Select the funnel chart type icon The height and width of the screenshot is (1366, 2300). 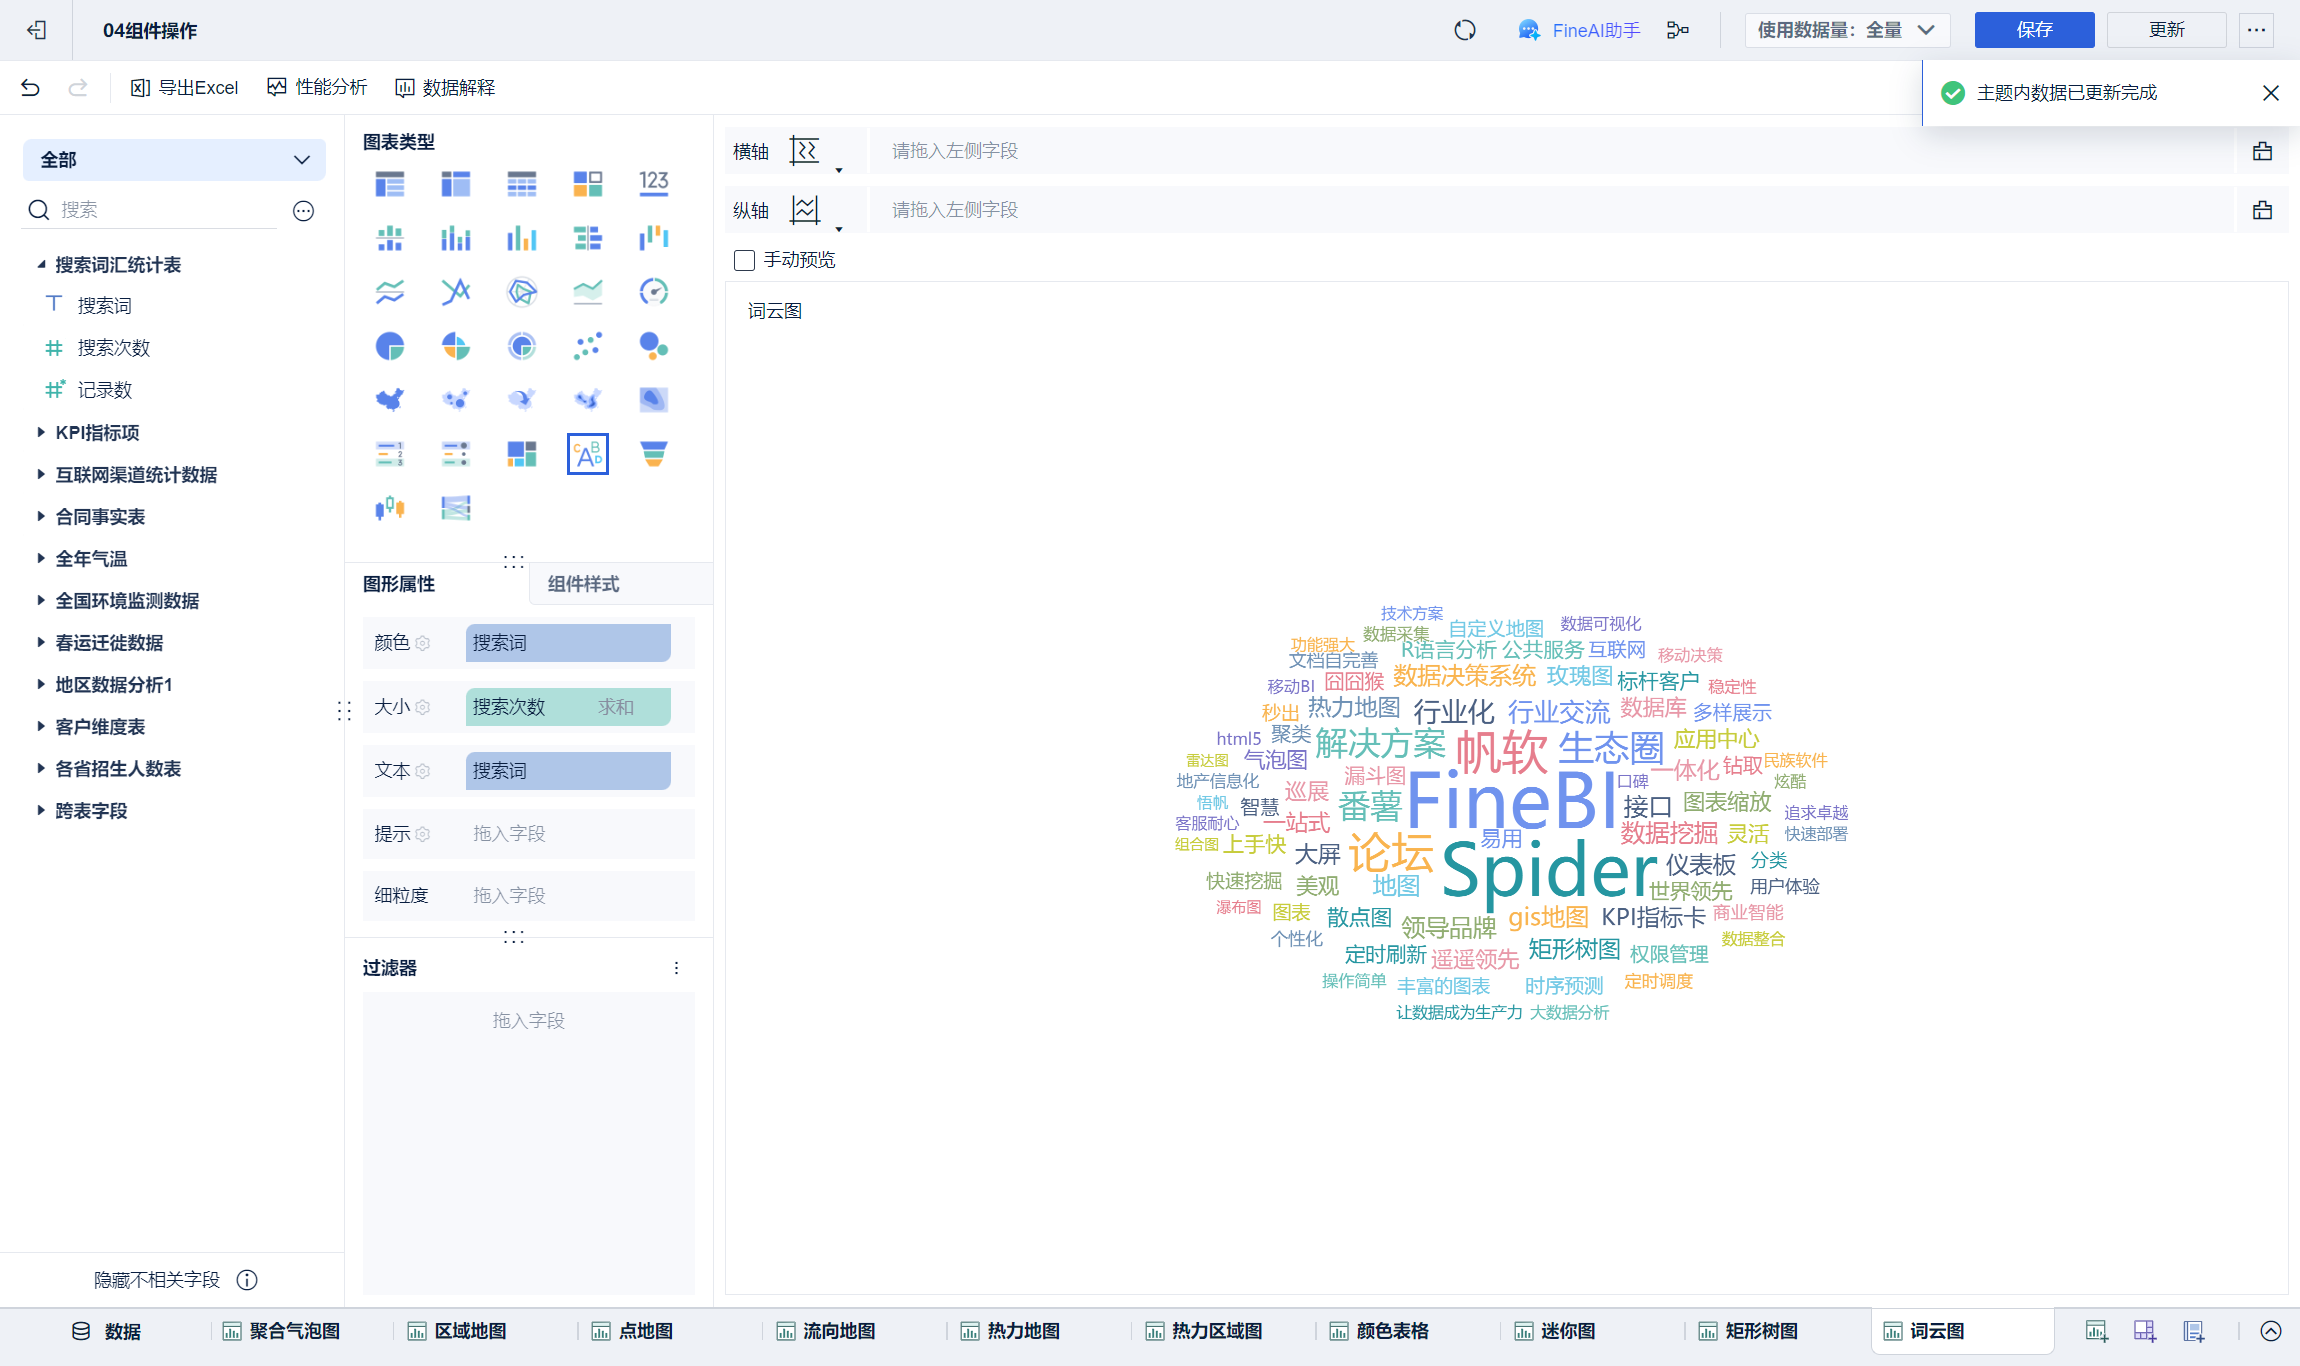click(653, 454)
